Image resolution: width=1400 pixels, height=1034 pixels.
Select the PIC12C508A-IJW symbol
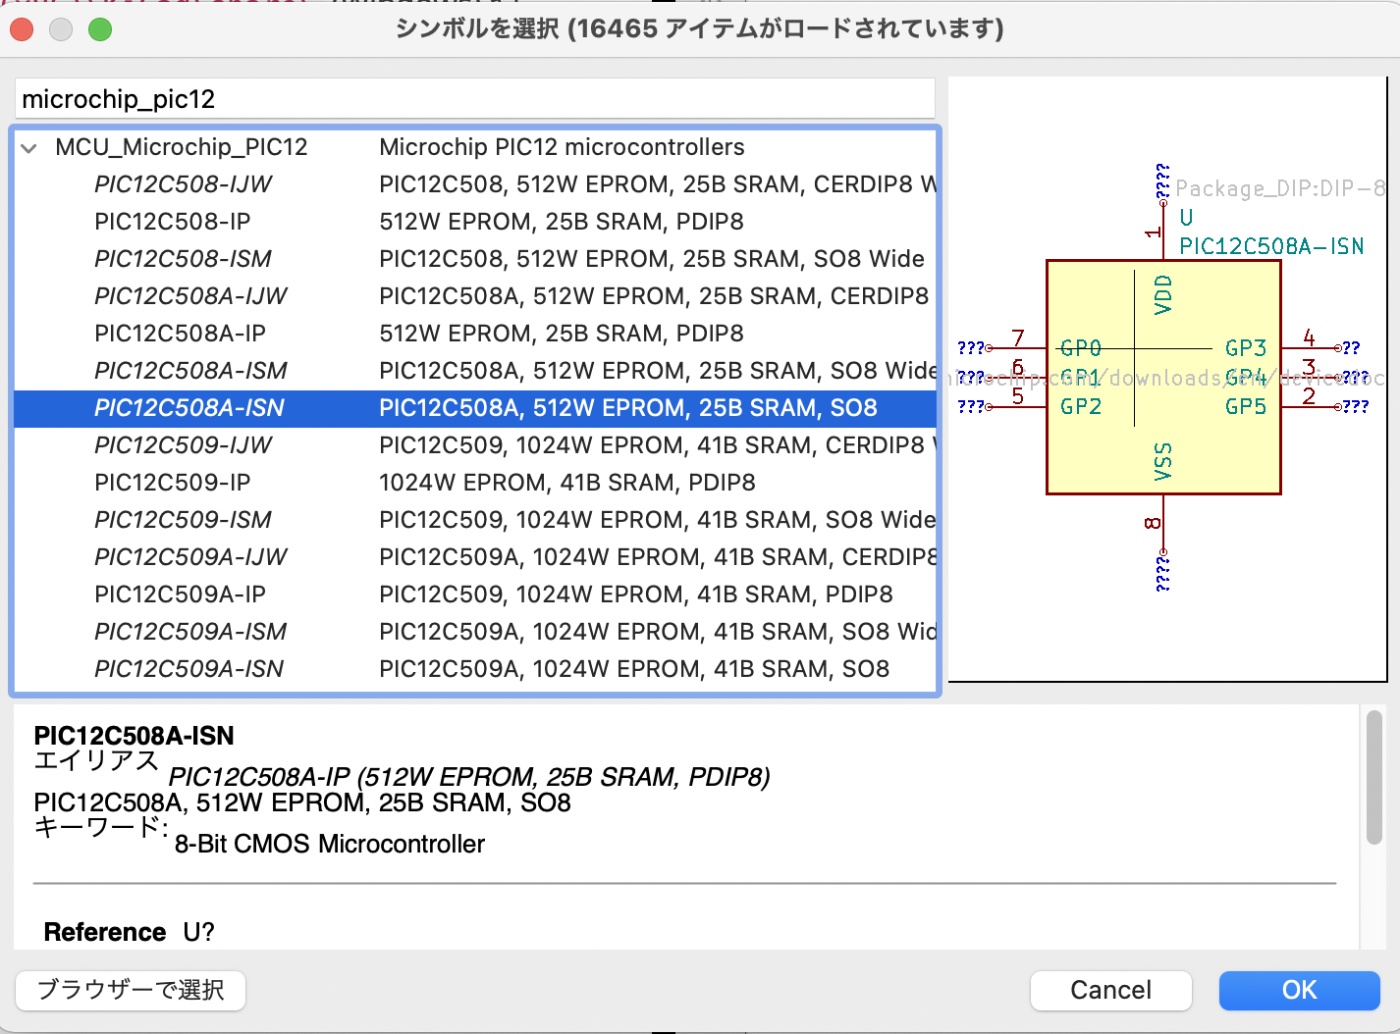click(x=475, y=296)
